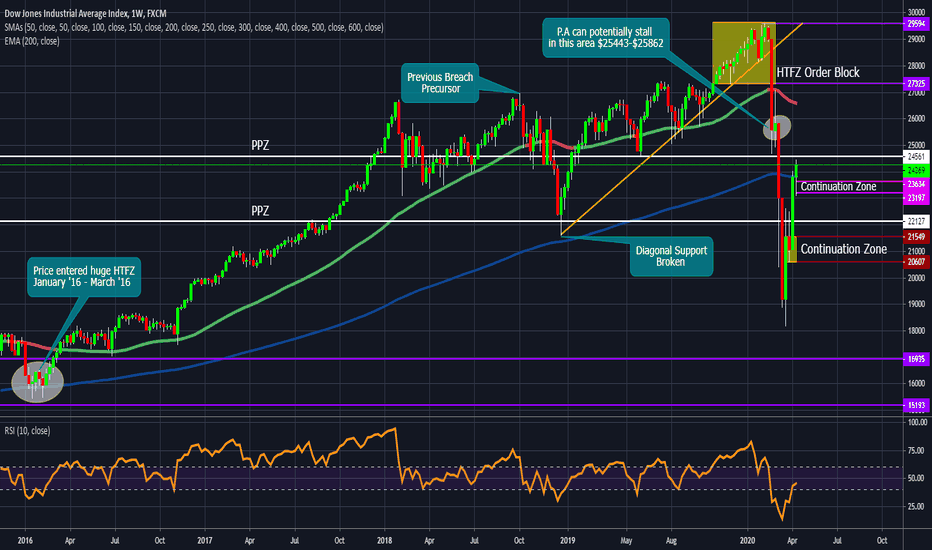
Task: Select the 'Diagonal Support Broken' callout
Action: [671, 256]
